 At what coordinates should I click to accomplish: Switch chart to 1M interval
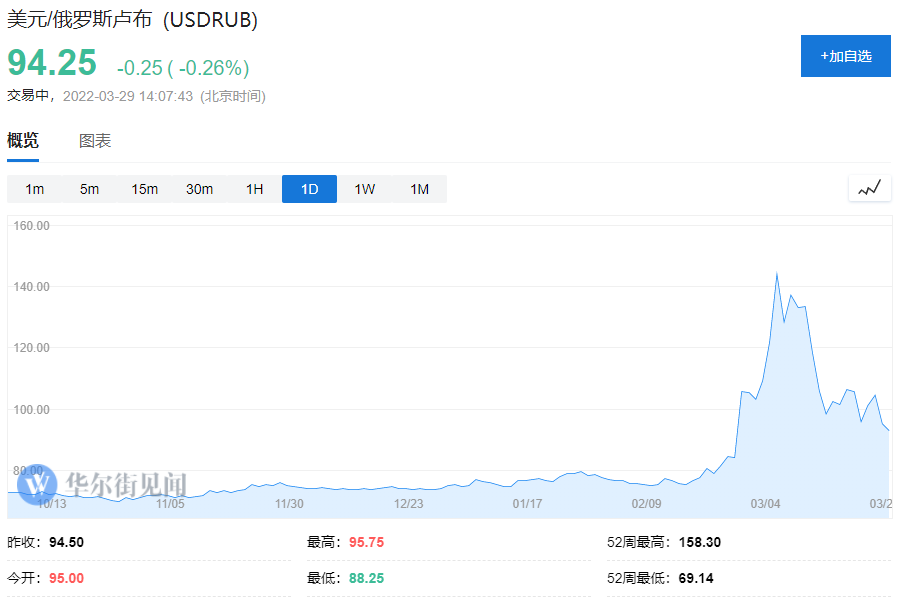419,189
